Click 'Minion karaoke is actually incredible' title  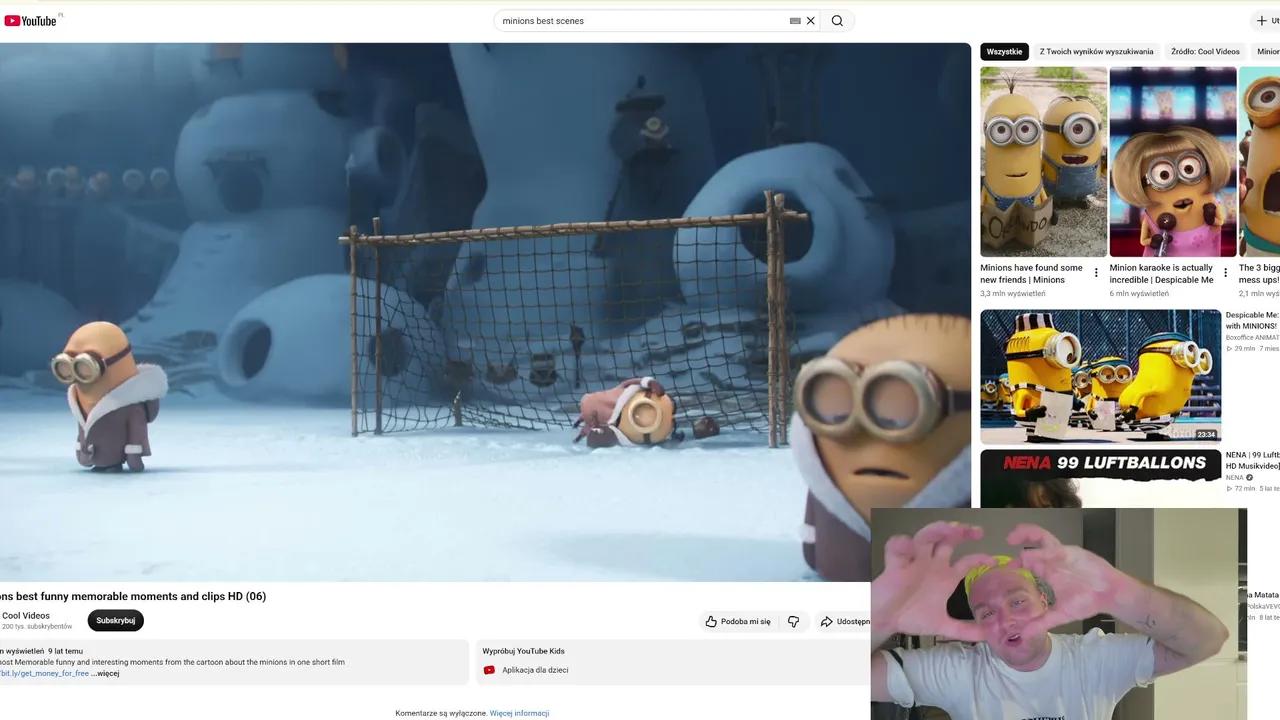pyautogui.click(x=1161, y=274)
